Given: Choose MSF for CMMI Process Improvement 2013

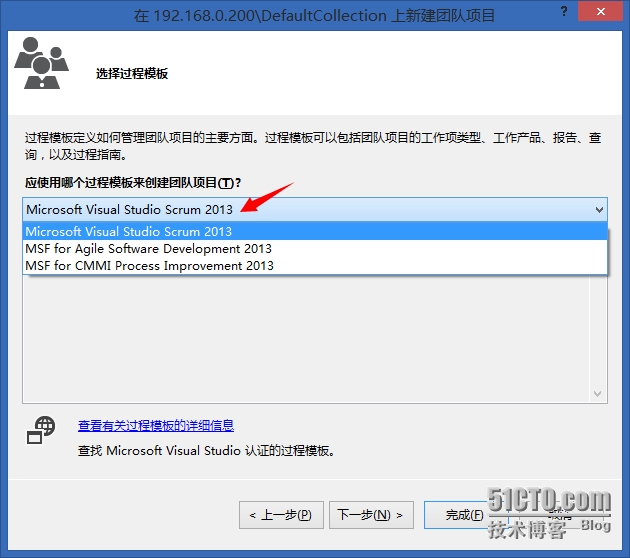Looking at the screenshot, I should pyautogui.click(x=315, y=266).
